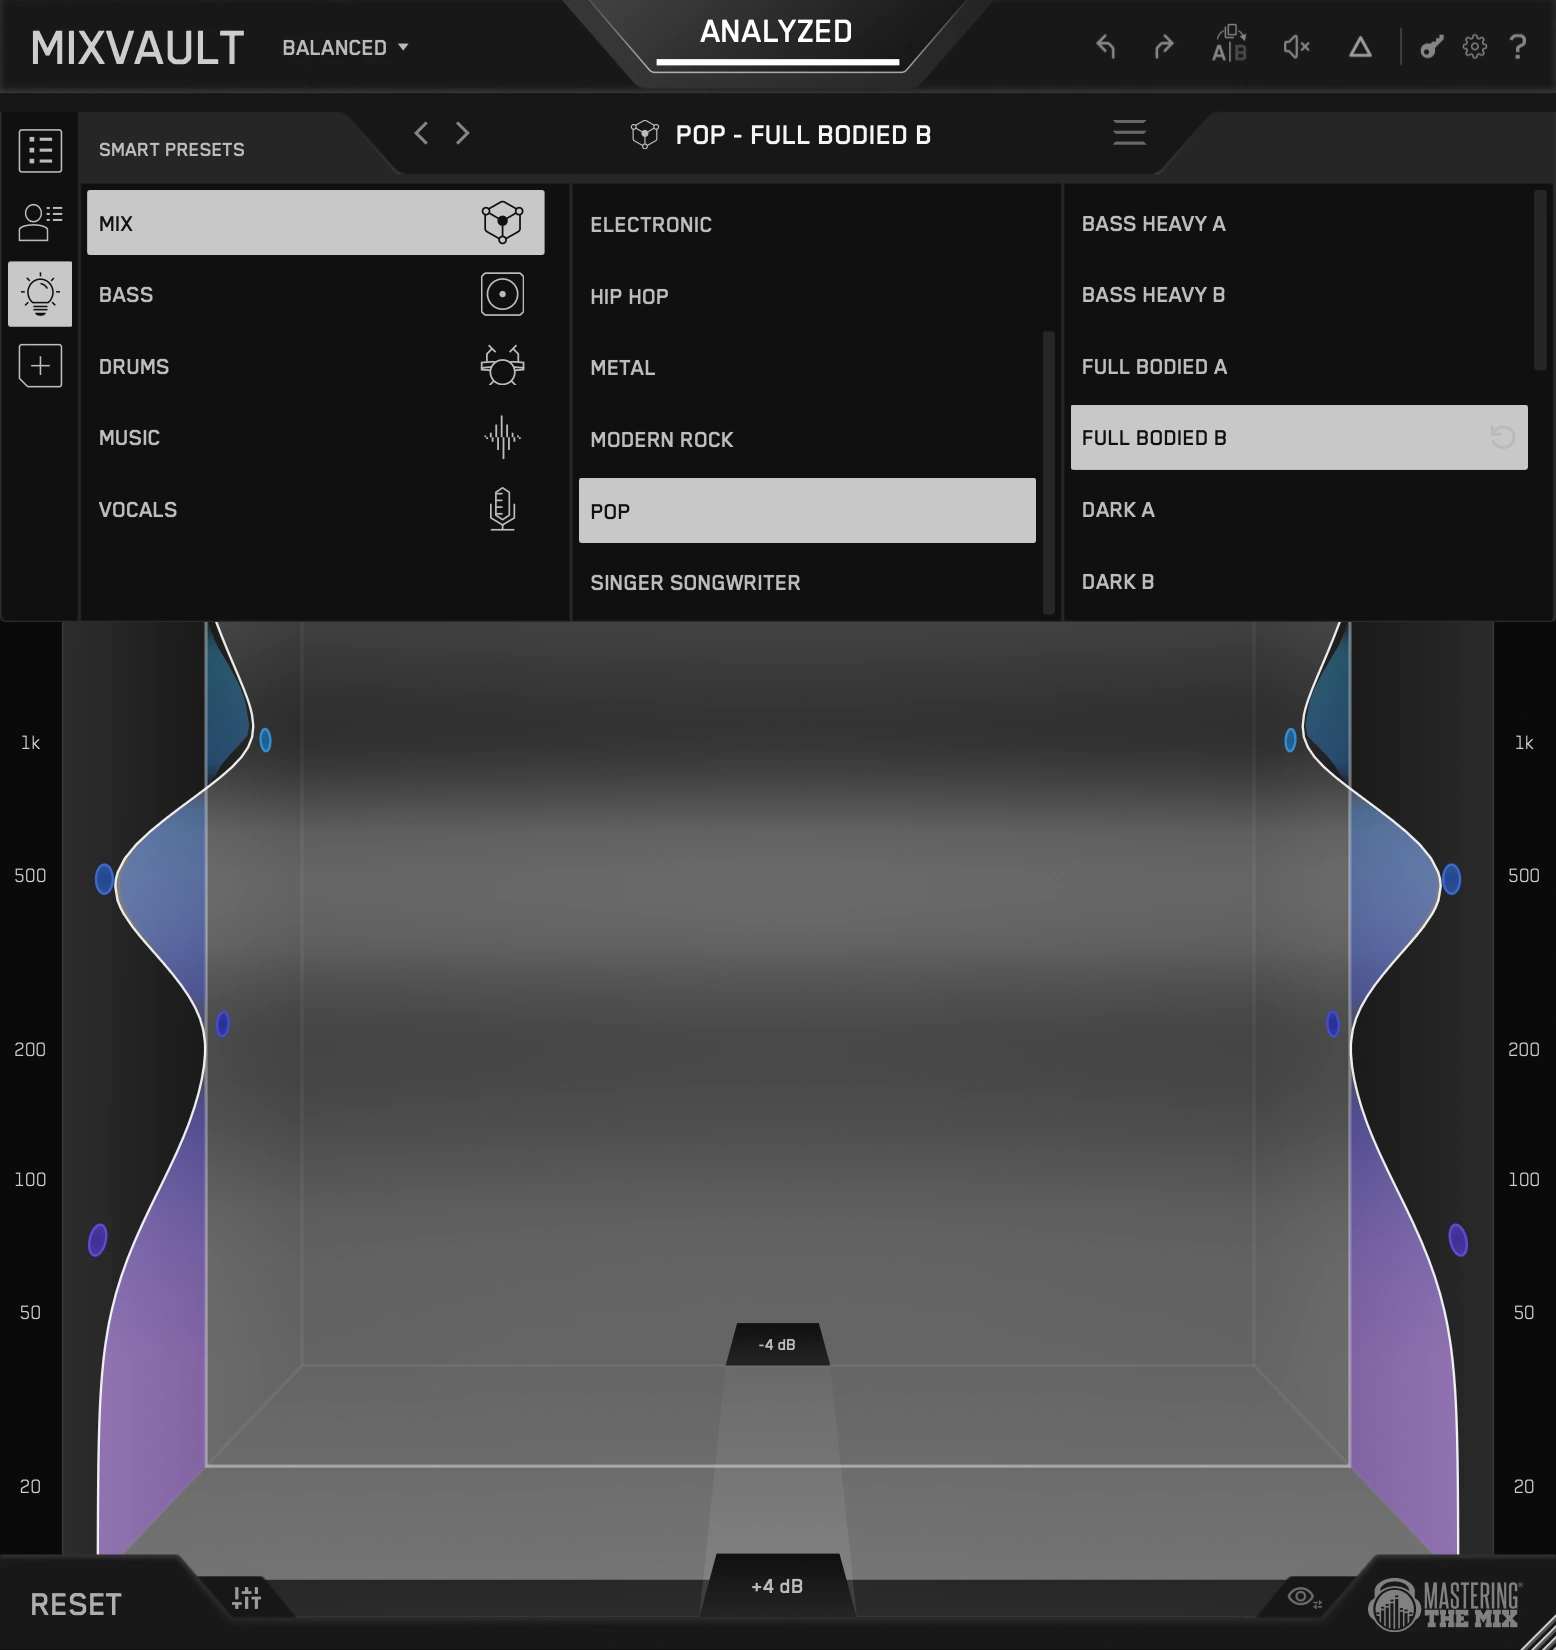The image size is (1556, 1650).
Task: Click the SMART PRESETS header label
Action: (x=172, y=150)
